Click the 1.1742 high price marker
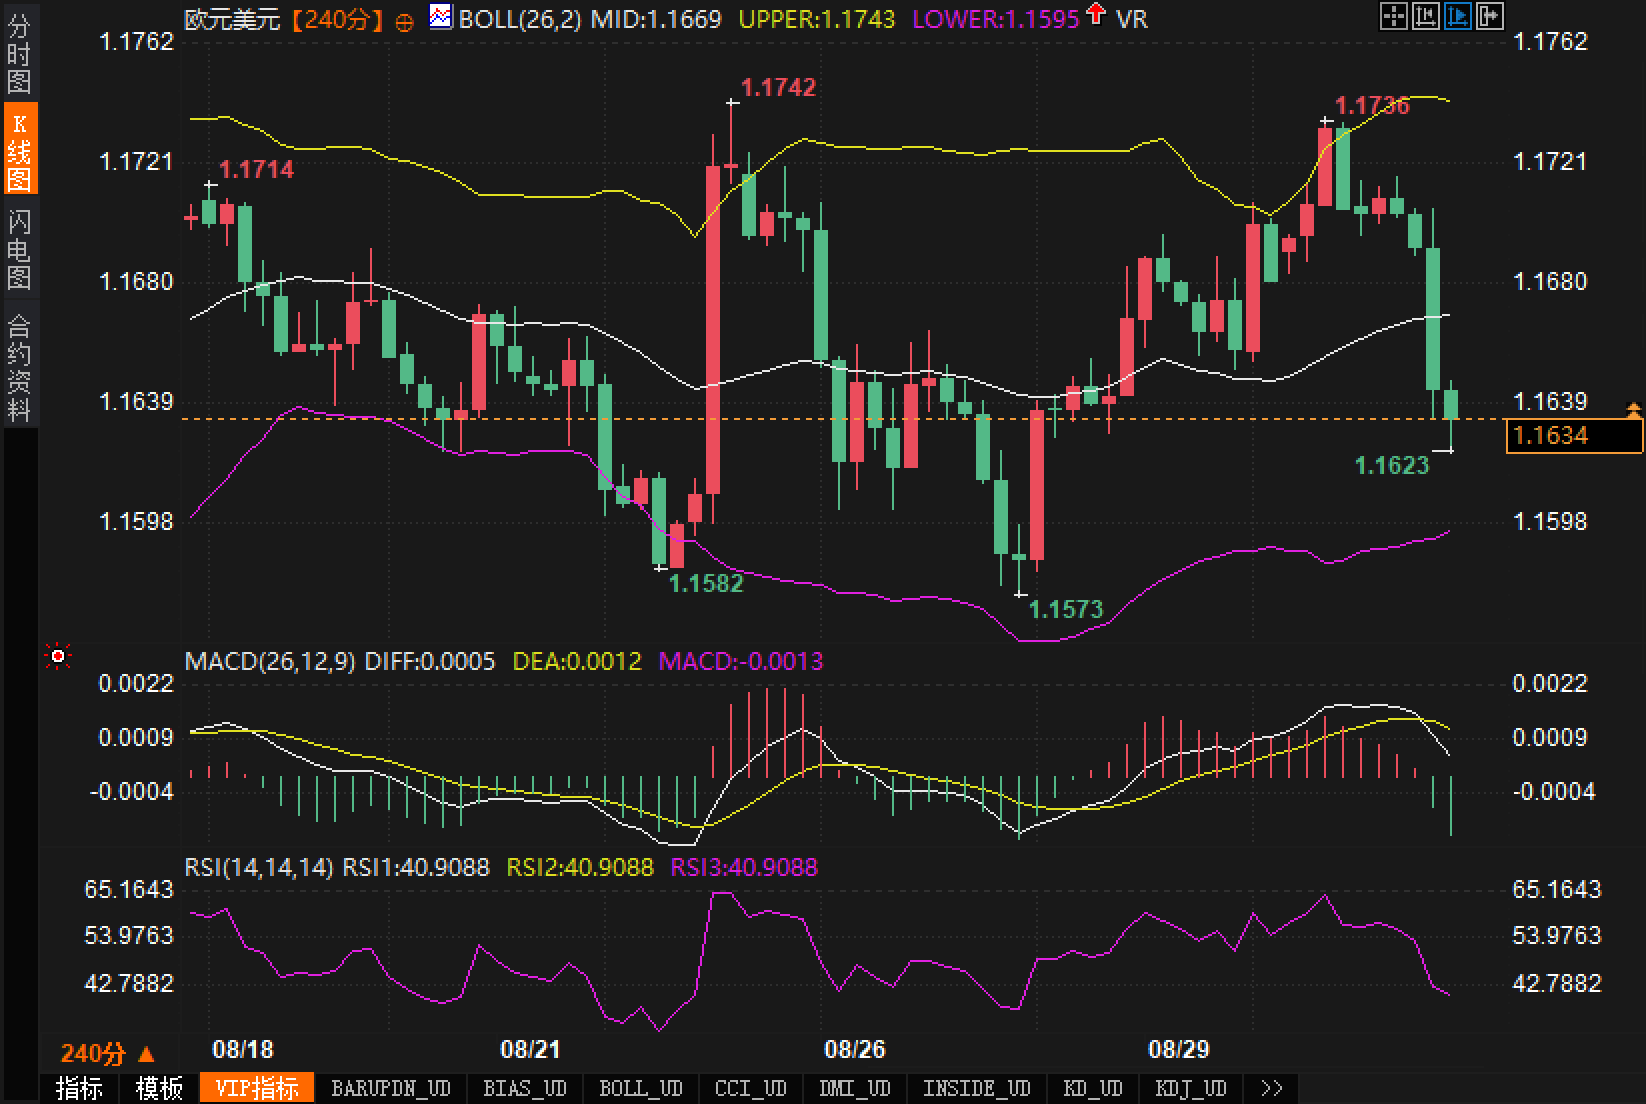 778,87
